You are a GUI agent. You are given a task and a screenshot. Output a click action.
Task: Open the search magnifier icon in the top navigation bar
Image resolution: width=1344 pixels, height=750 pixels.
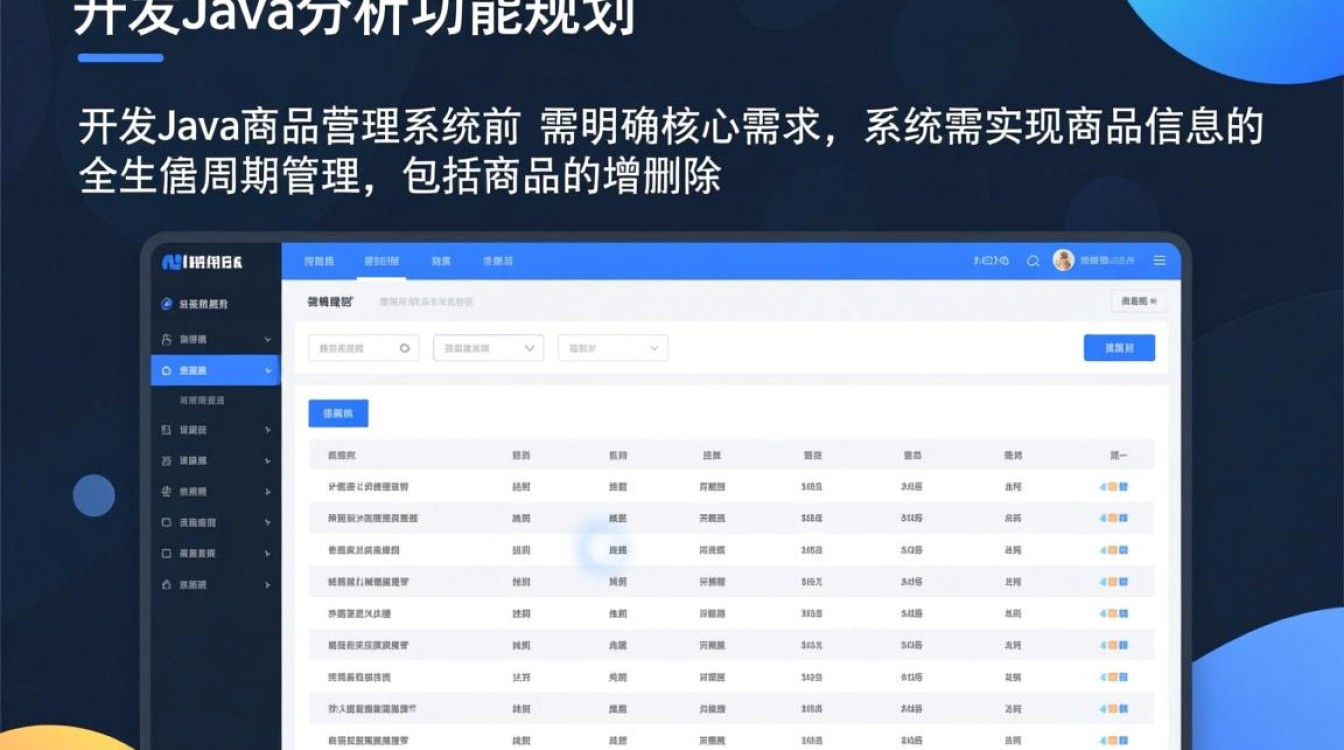tap(1034, 260)
